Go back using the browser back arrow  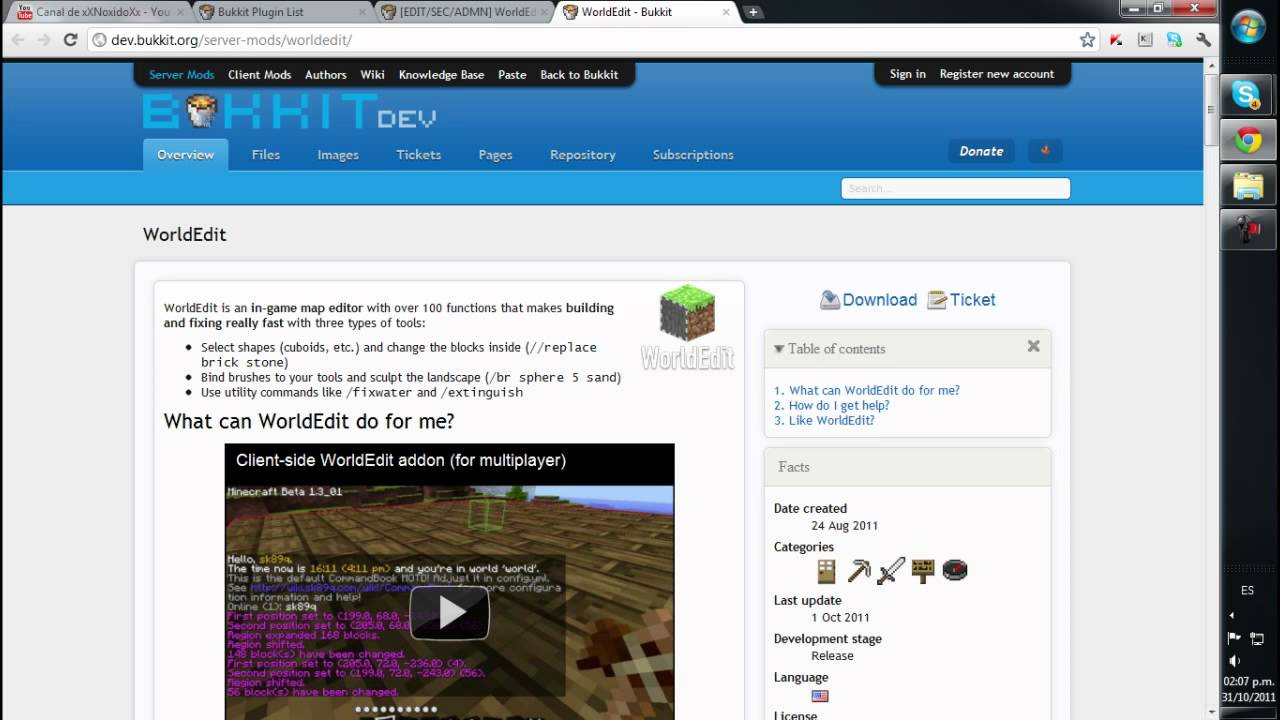coord(17,40)
